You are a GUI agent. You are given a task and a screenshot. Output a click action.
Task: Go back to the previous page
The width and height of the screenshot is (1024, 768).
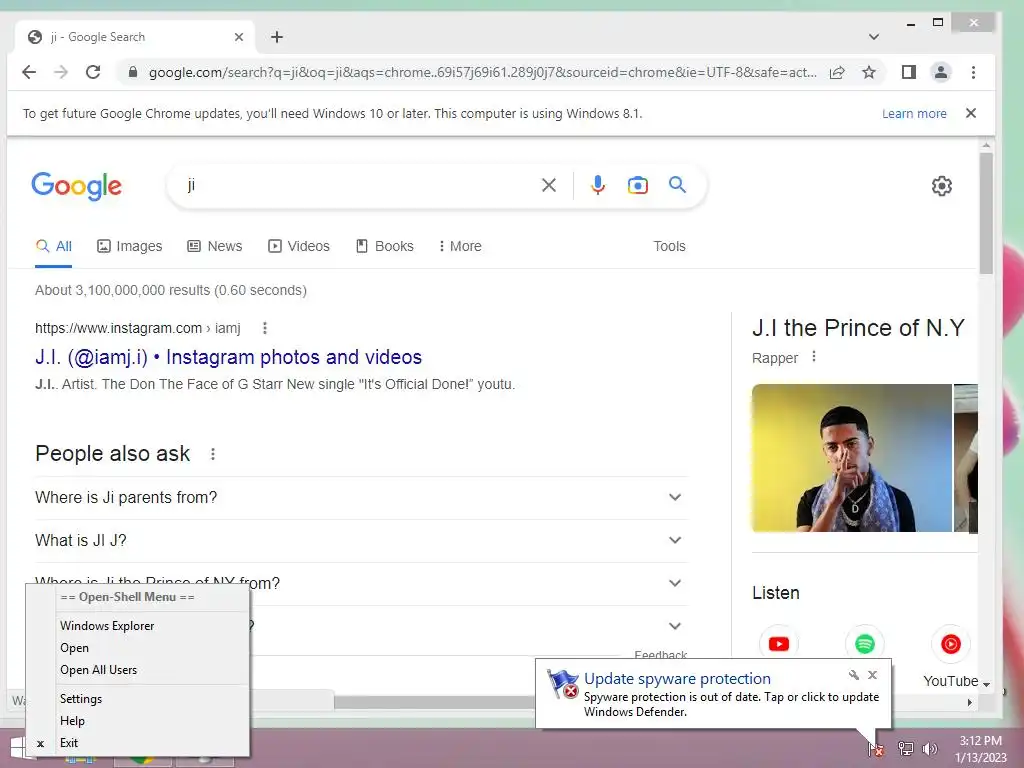[x=29, y=72]
